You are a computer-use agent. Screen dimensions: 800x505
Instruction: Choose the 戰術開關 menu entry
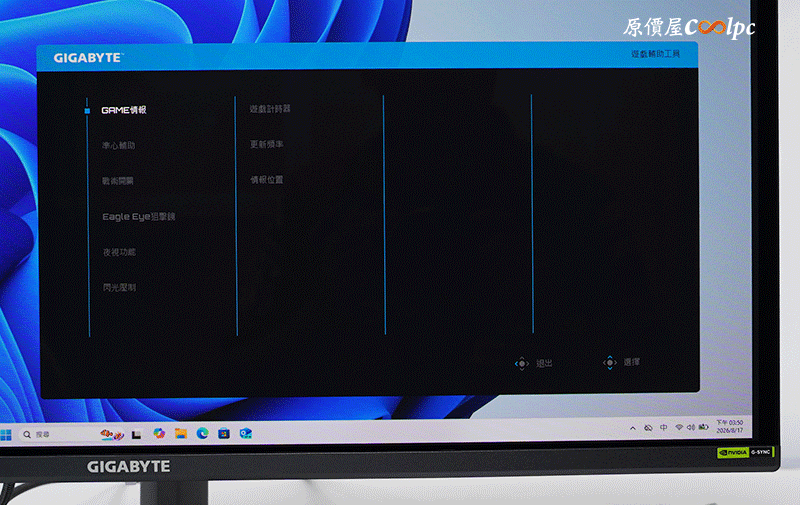pyautogui.click(x=118, y=181)
